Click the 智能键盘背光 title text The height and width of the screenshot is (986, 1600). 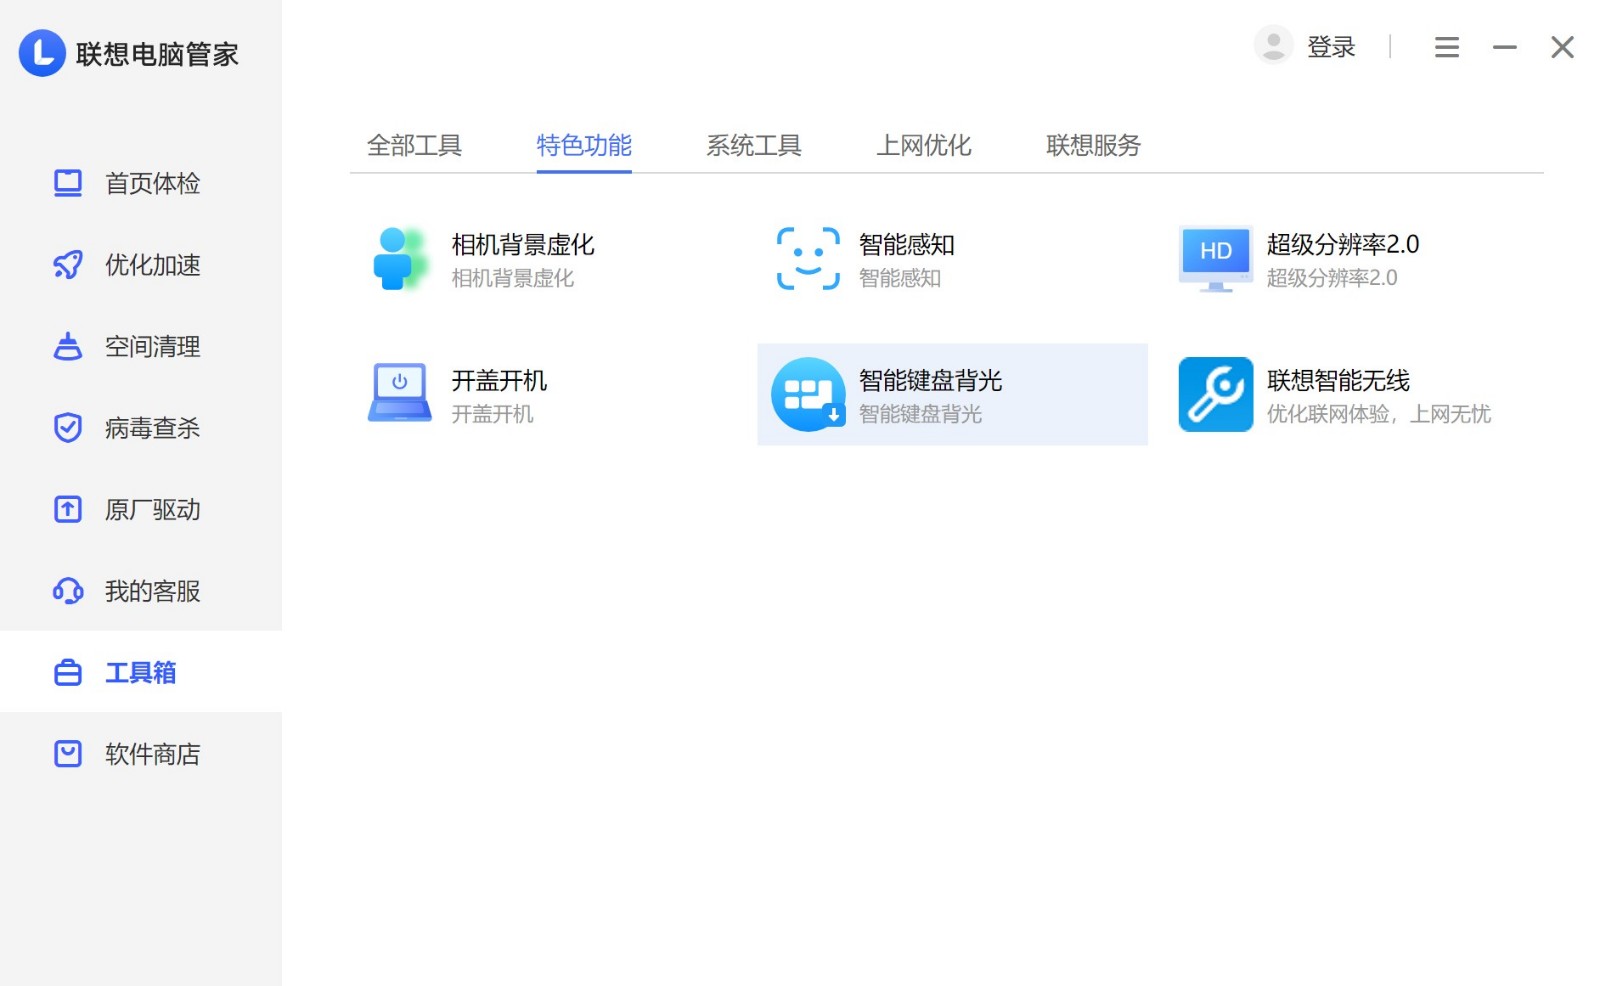click(x=931, y=381)
